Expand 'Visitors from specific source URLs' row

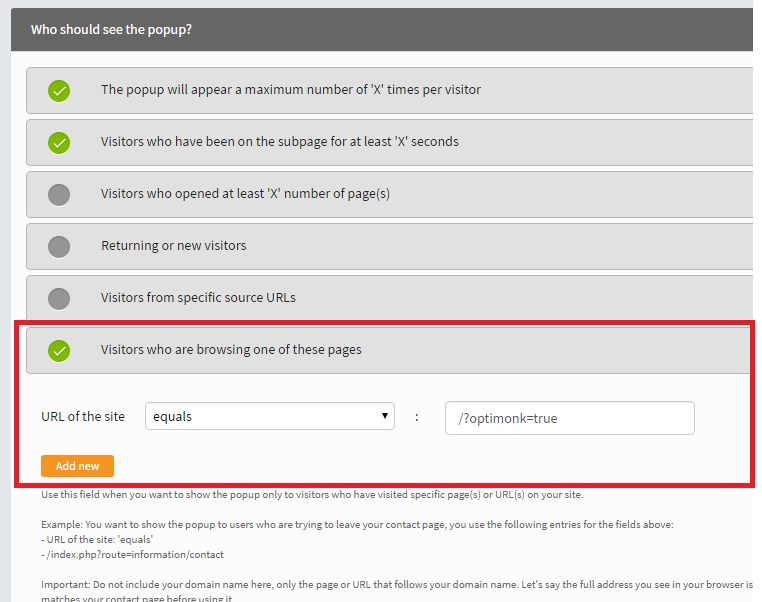pyautogui.click(x=389, y=297)
